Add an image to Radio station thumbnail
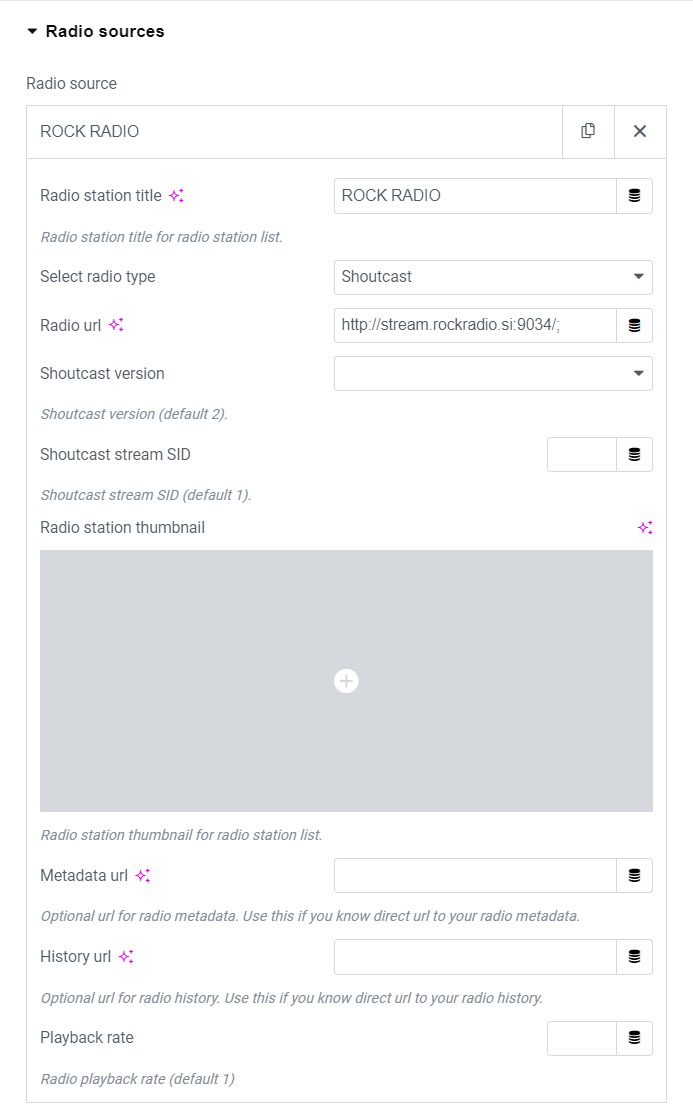 coord(346,681)
